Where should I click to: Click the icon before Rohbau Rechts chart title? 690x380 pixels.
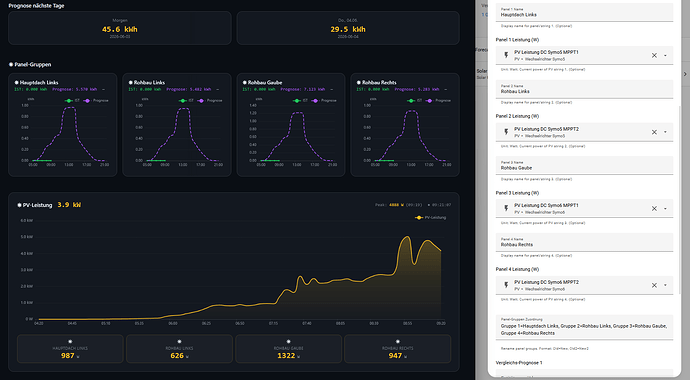pyautogui.click(x=359, y=82)
